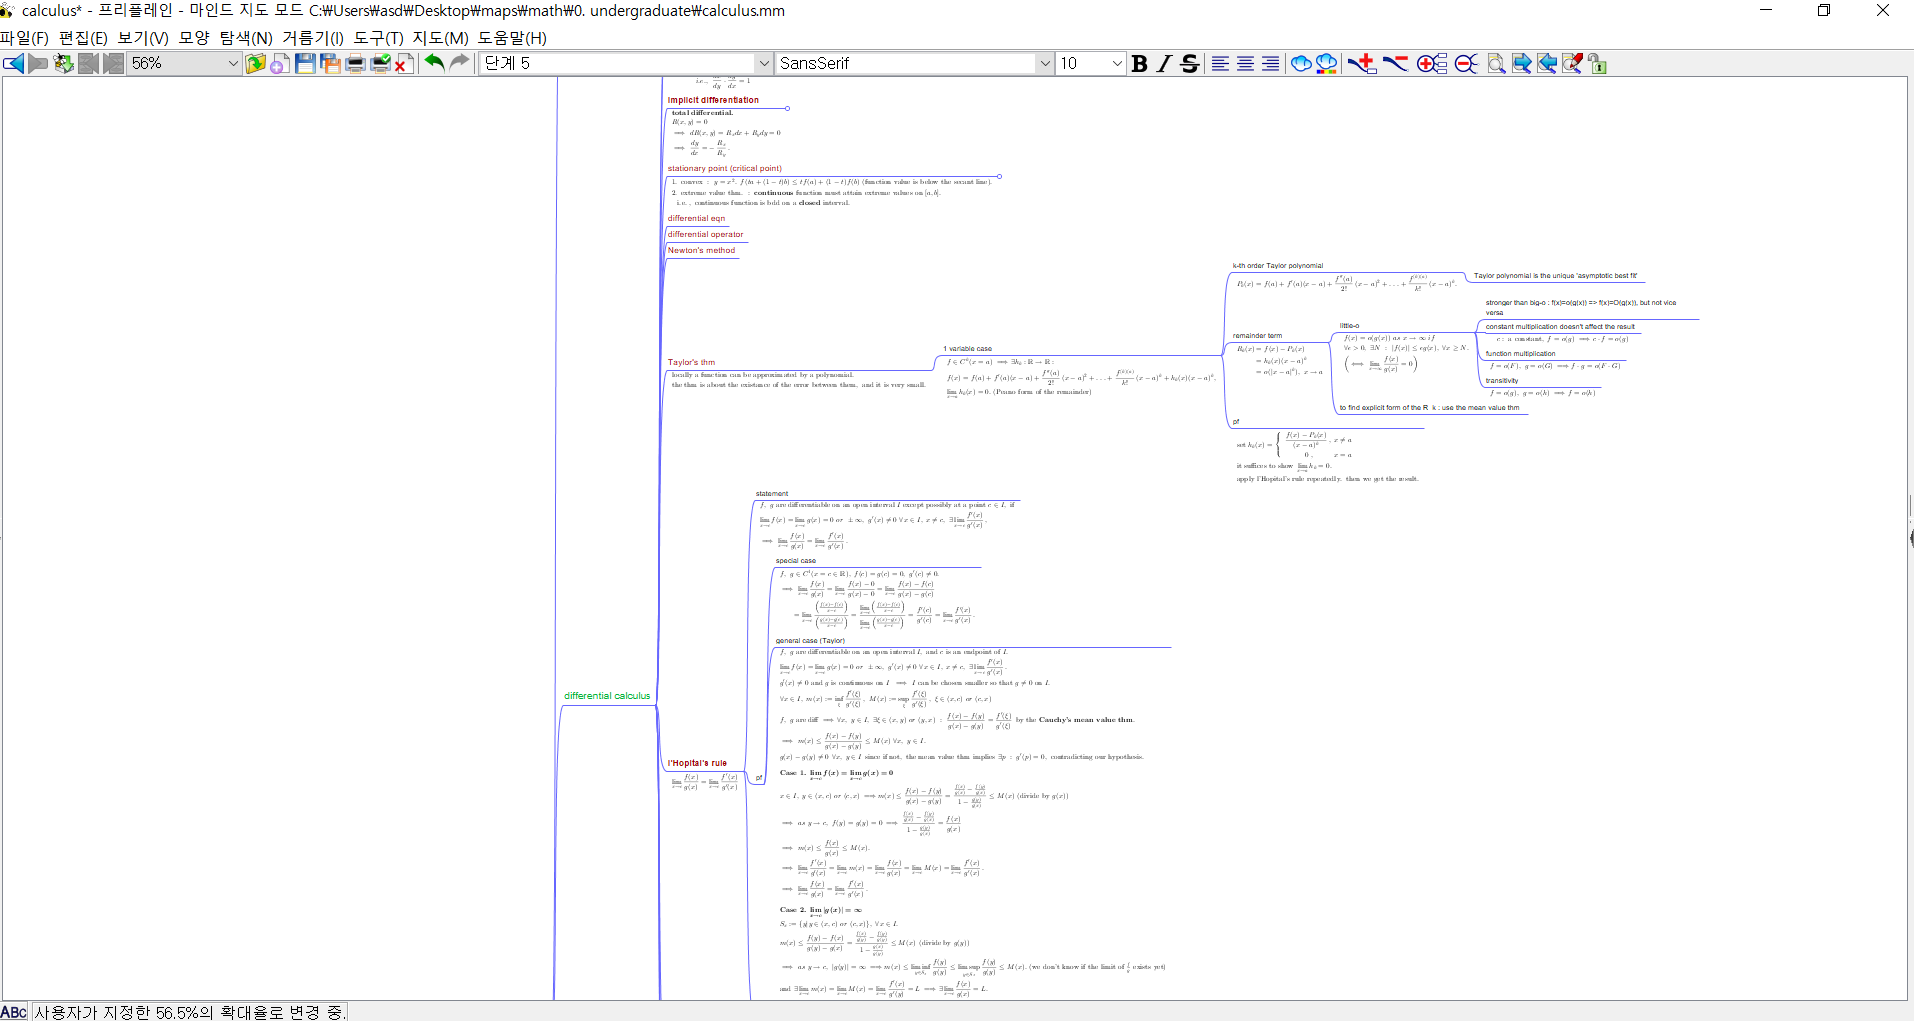1914x1021 pixels.
Task: Open the 거름기(I) menu
Action: (313, 38)
